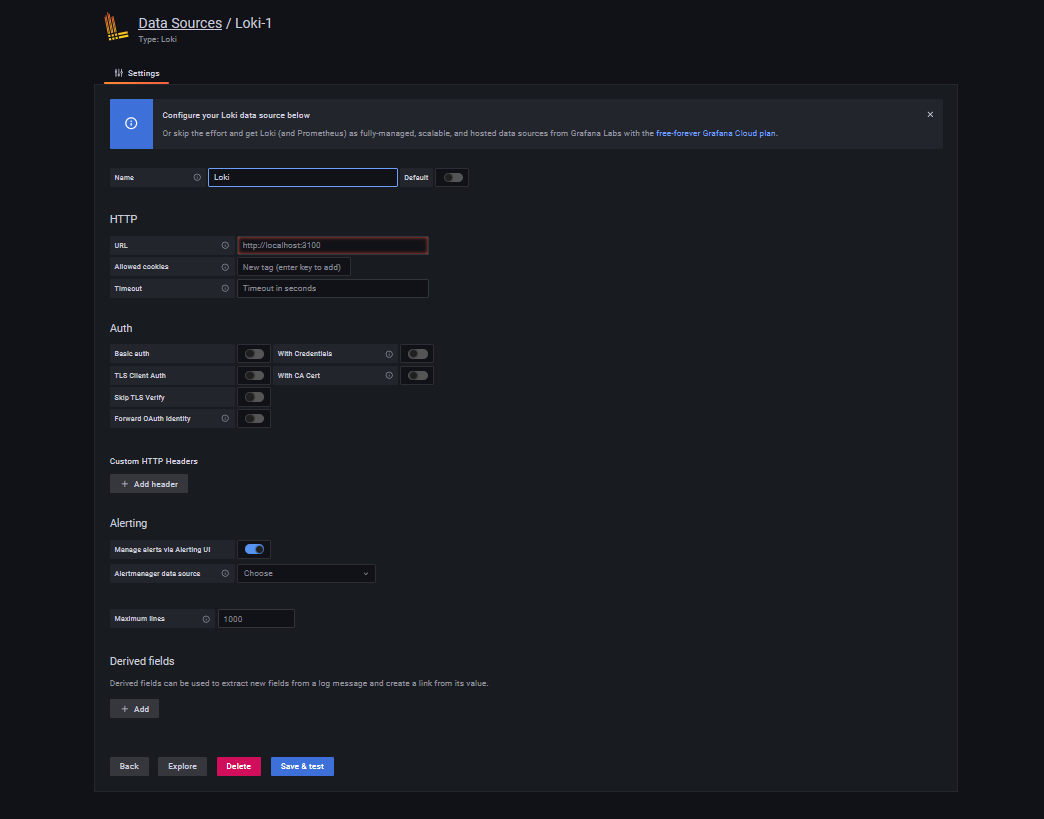Click the Forward OAuth Identity info icon
The width and height of the screenshot is (1044, 819).
coord(225,419)
